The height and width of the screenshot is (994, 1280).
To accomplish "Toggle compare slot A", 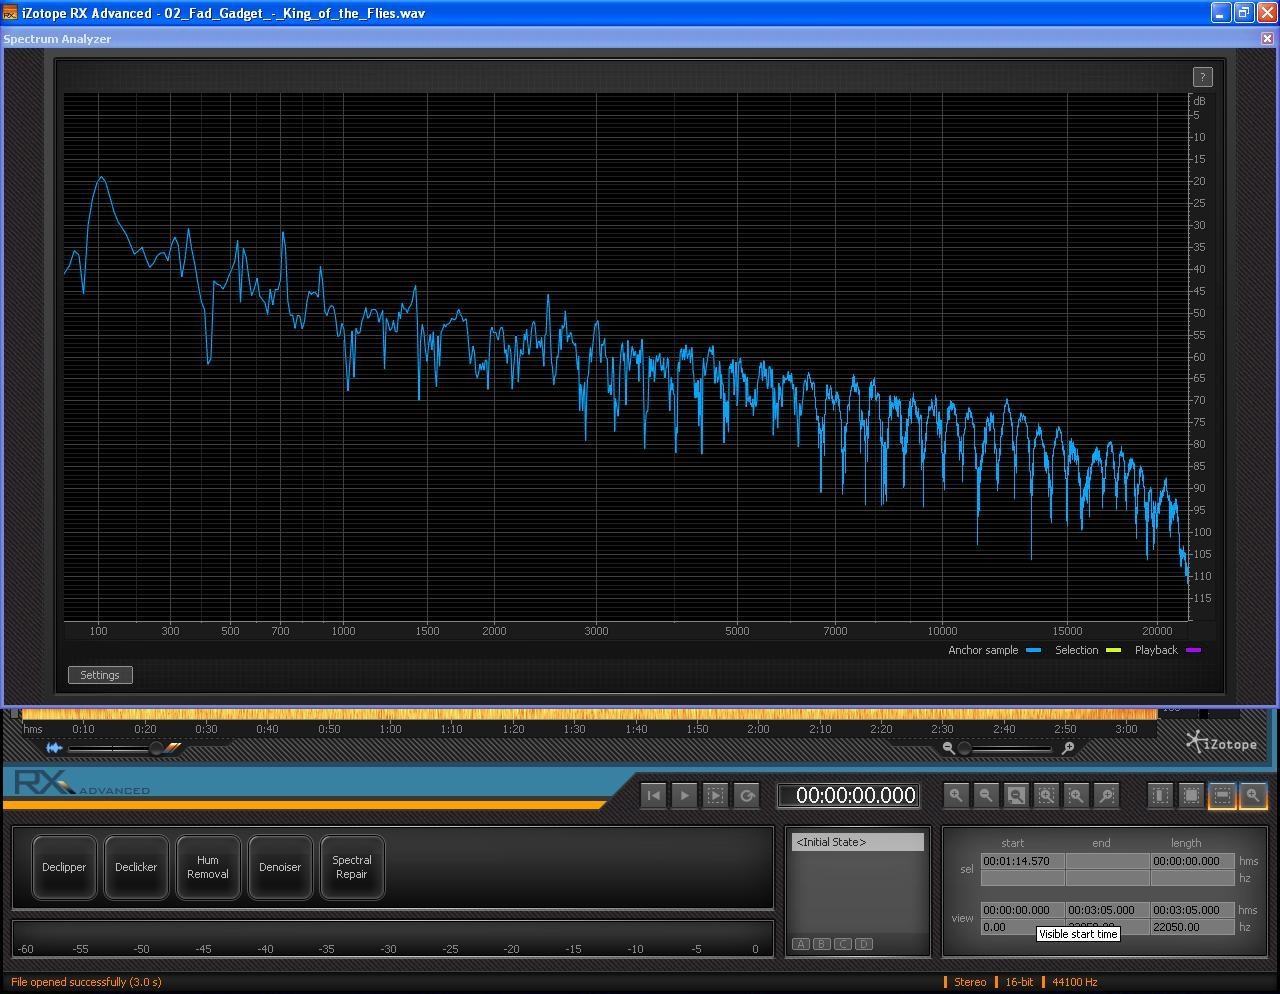I will click(x=801, y=944).
